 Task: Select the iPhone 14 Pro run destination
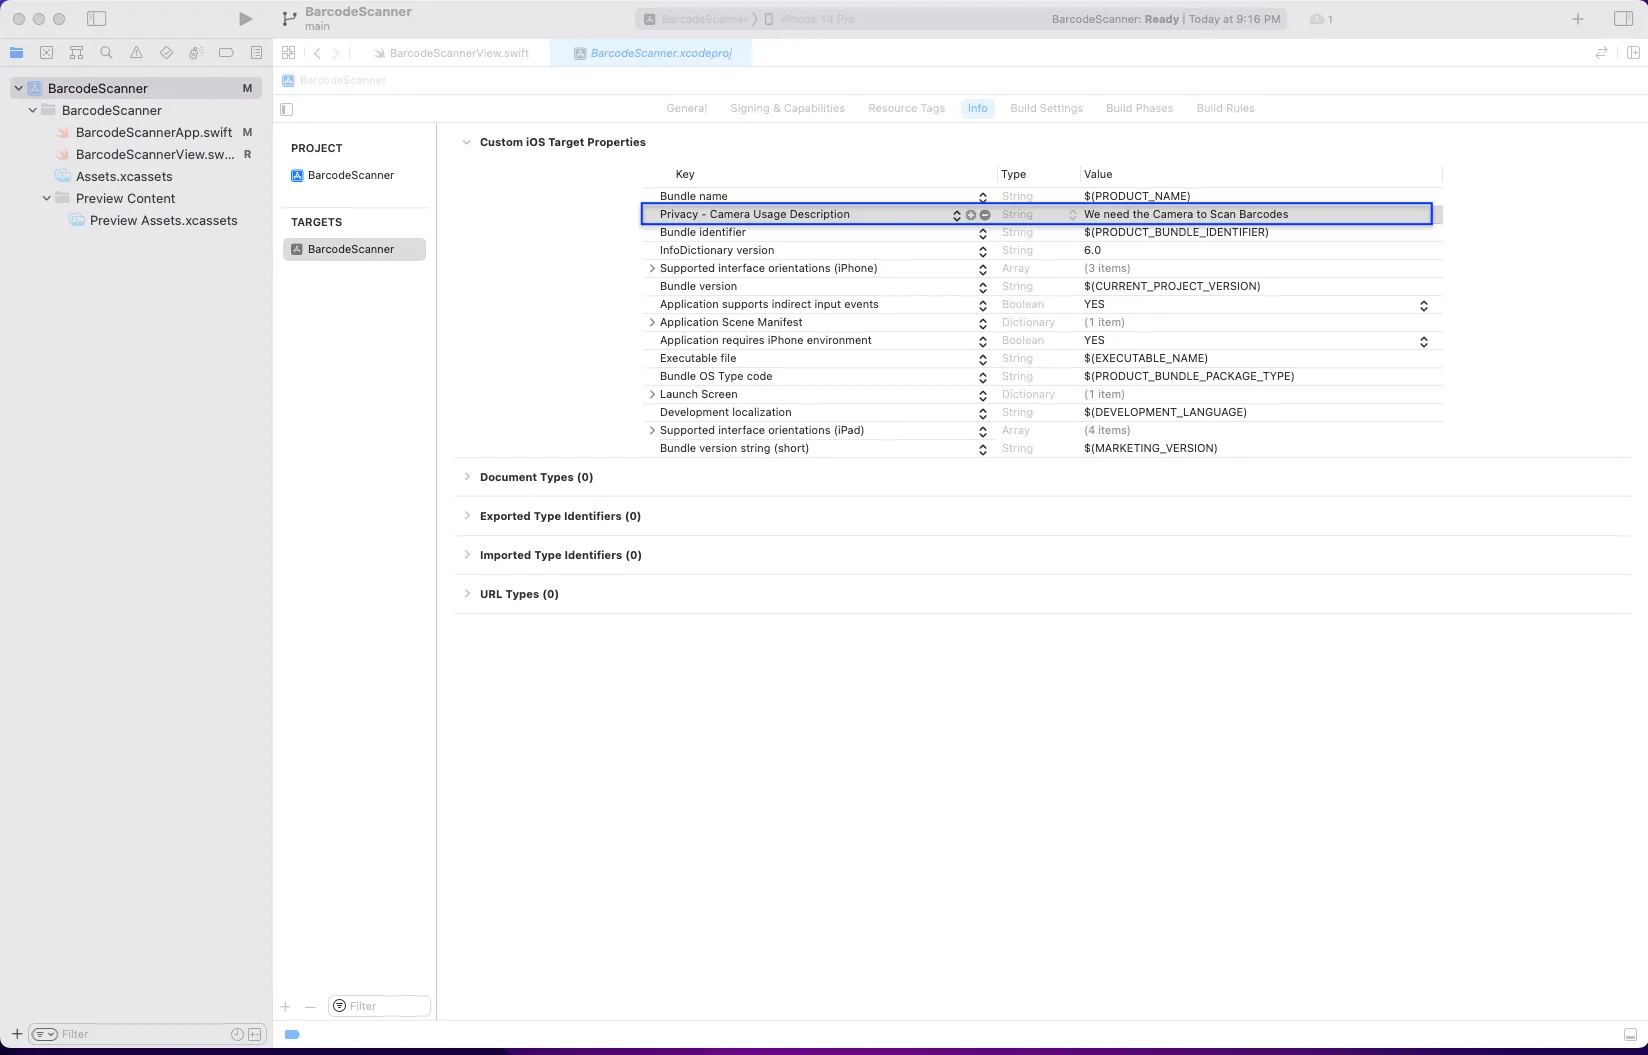pos(810,19)
